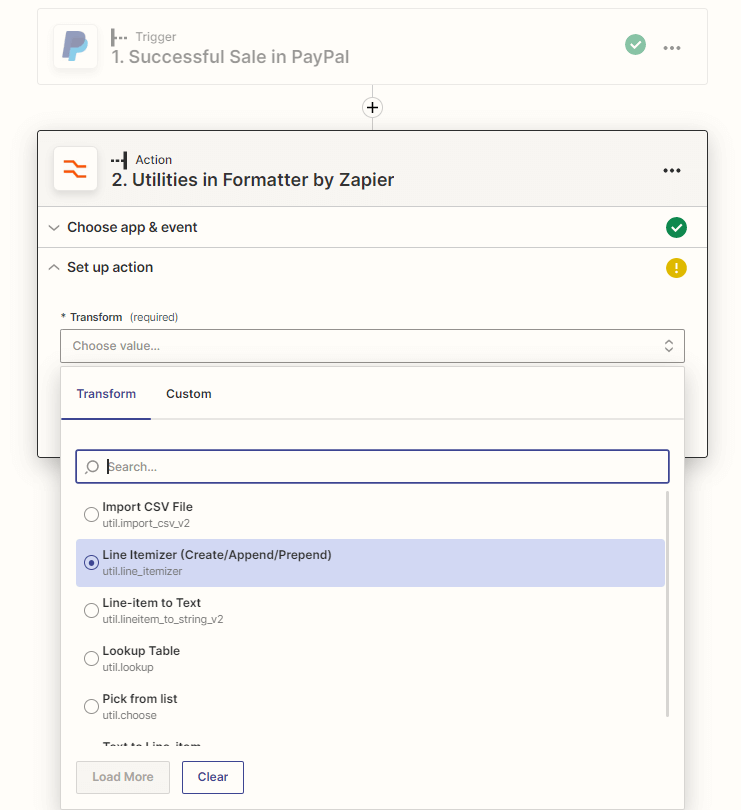
Task: Click the PayPal app icon
Action: [75, 46]
